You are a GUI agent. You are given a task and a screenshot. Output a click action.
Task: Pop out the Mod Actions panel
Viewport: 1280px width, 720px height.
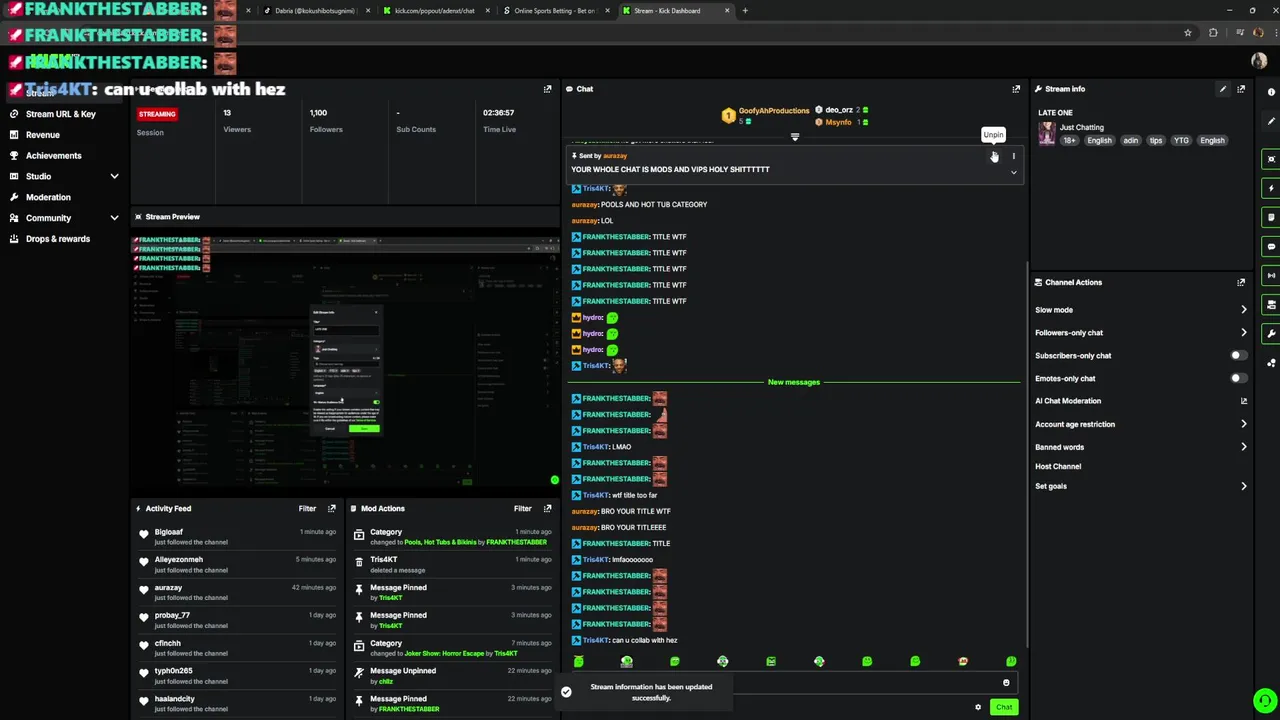tap(547, 508)
